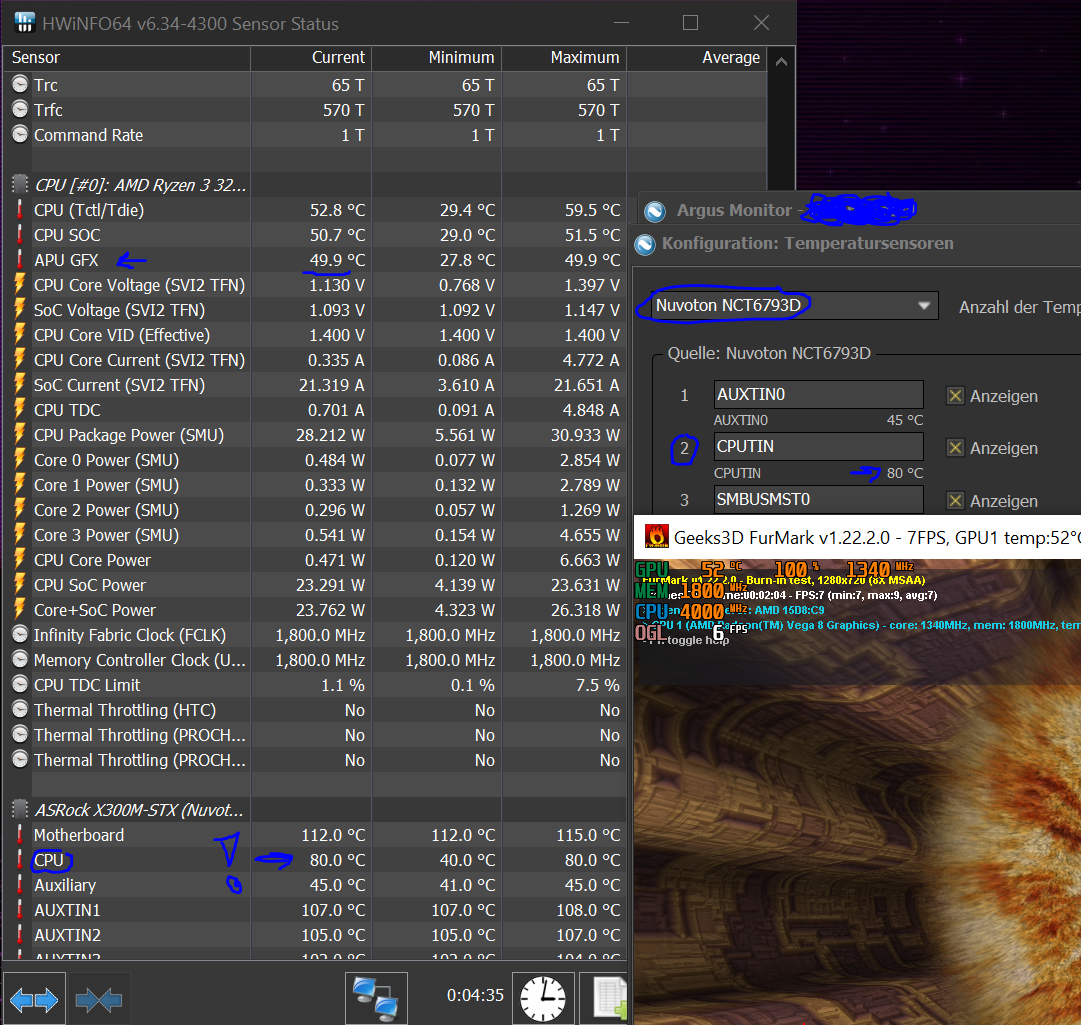The width and height of the screenshot is (1081, 1025).
Task: Click the thermometer icon beside AUXTIN1
Action: 19,910
